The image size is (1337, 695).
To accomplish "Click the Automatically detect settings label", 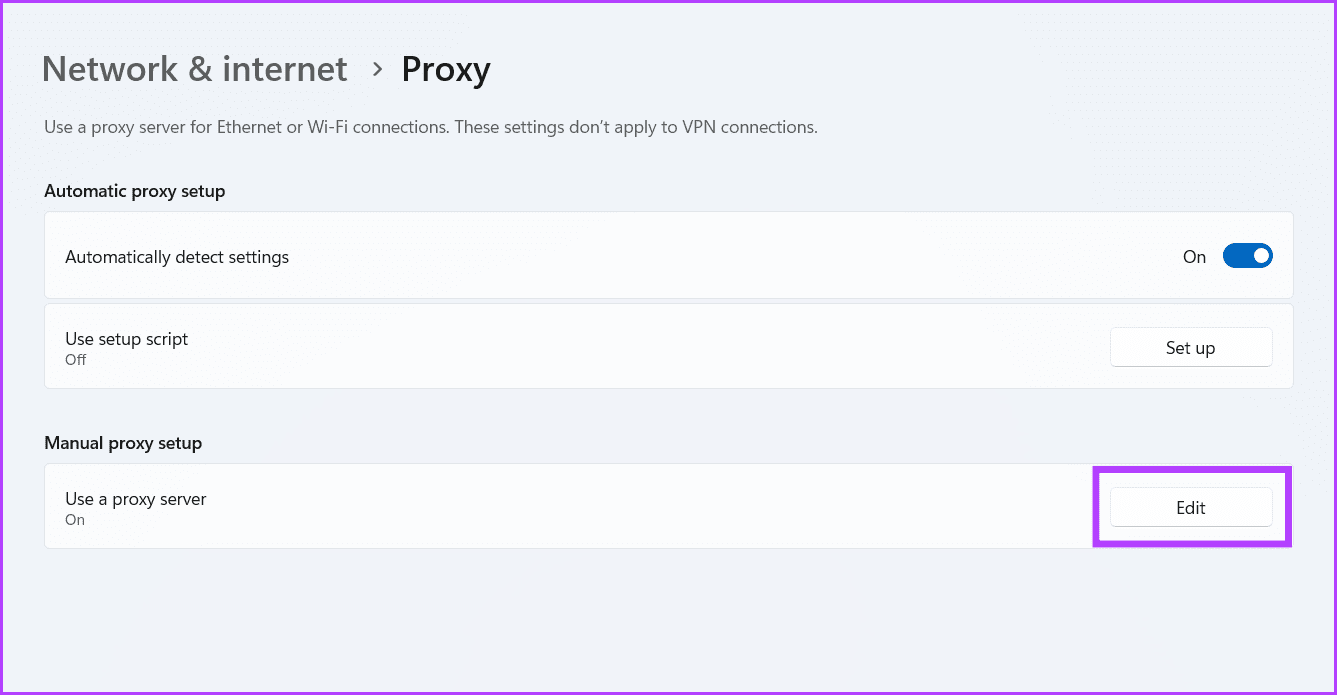I will [176, 256].
